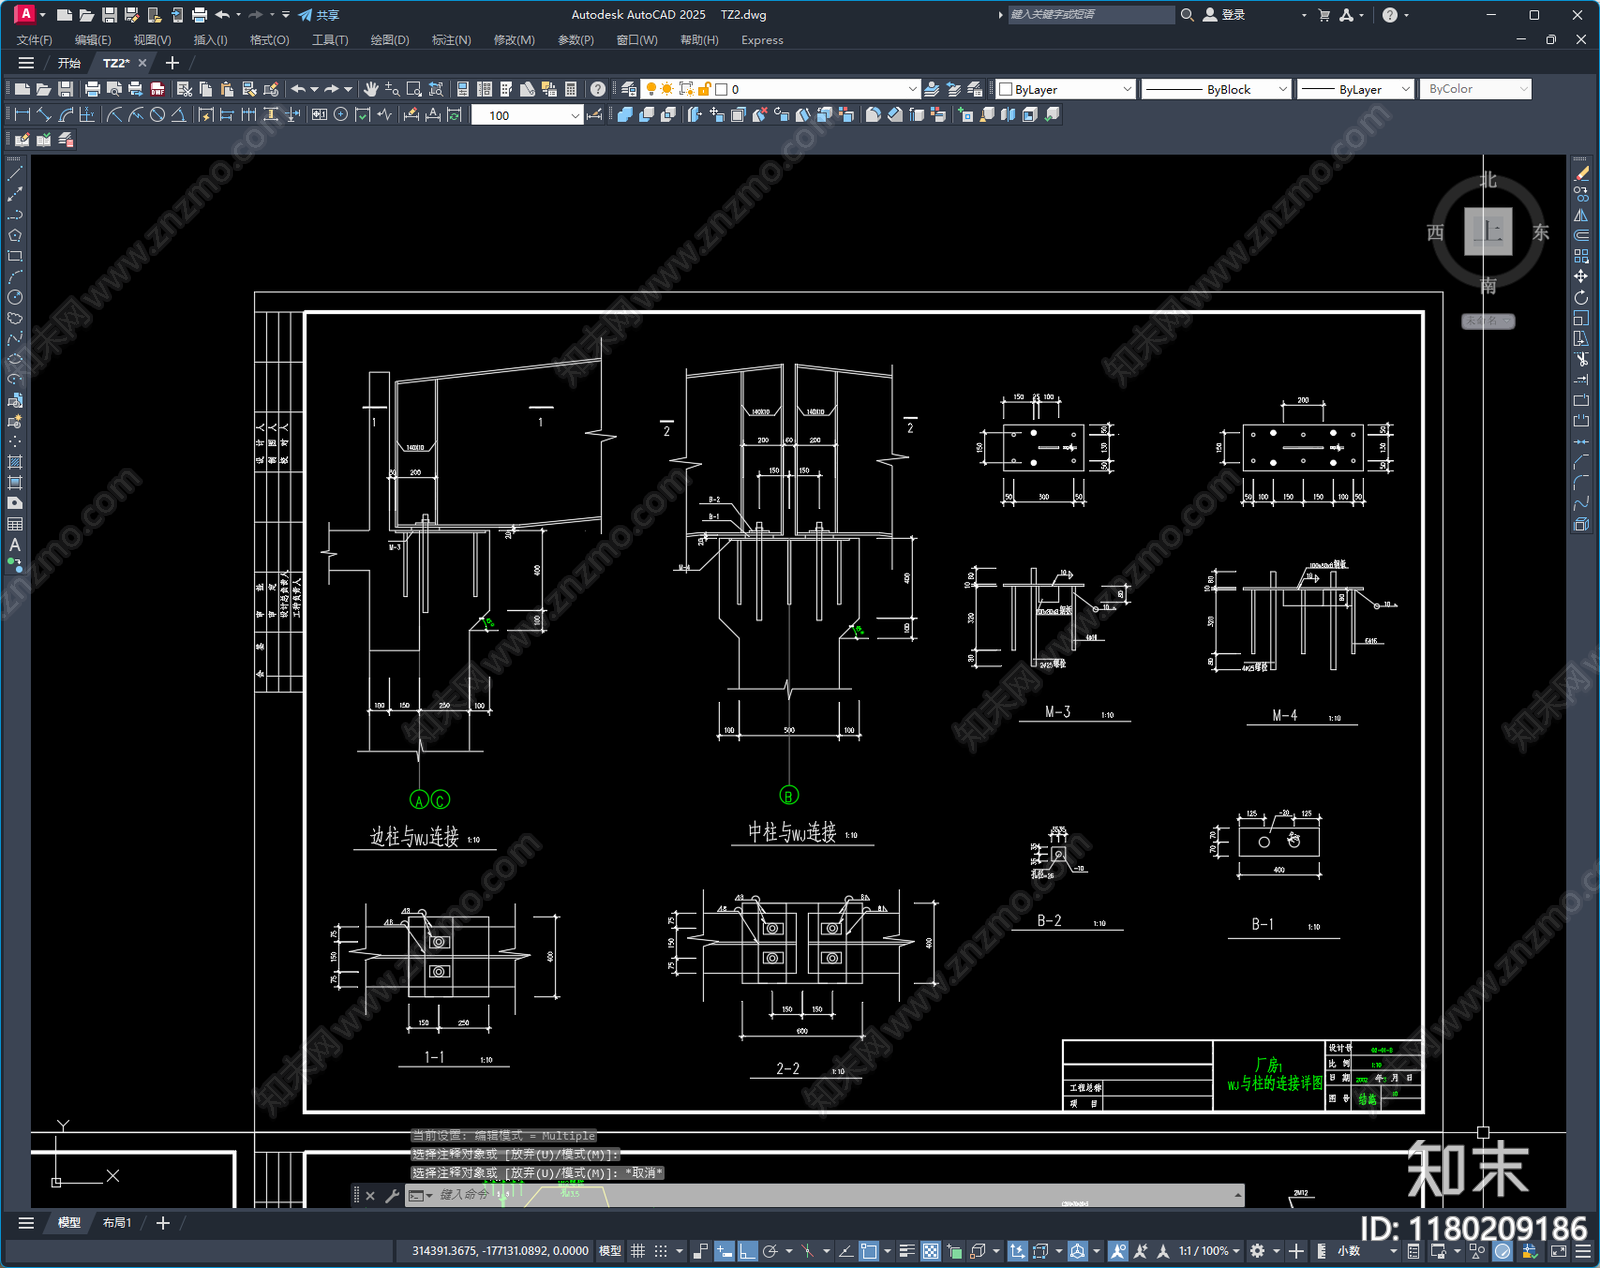Image resolution: width=1600 pixels, height=1268 pixels.
Task: Toggle snap mode in status bar
Action: (x=661, y=1251)
